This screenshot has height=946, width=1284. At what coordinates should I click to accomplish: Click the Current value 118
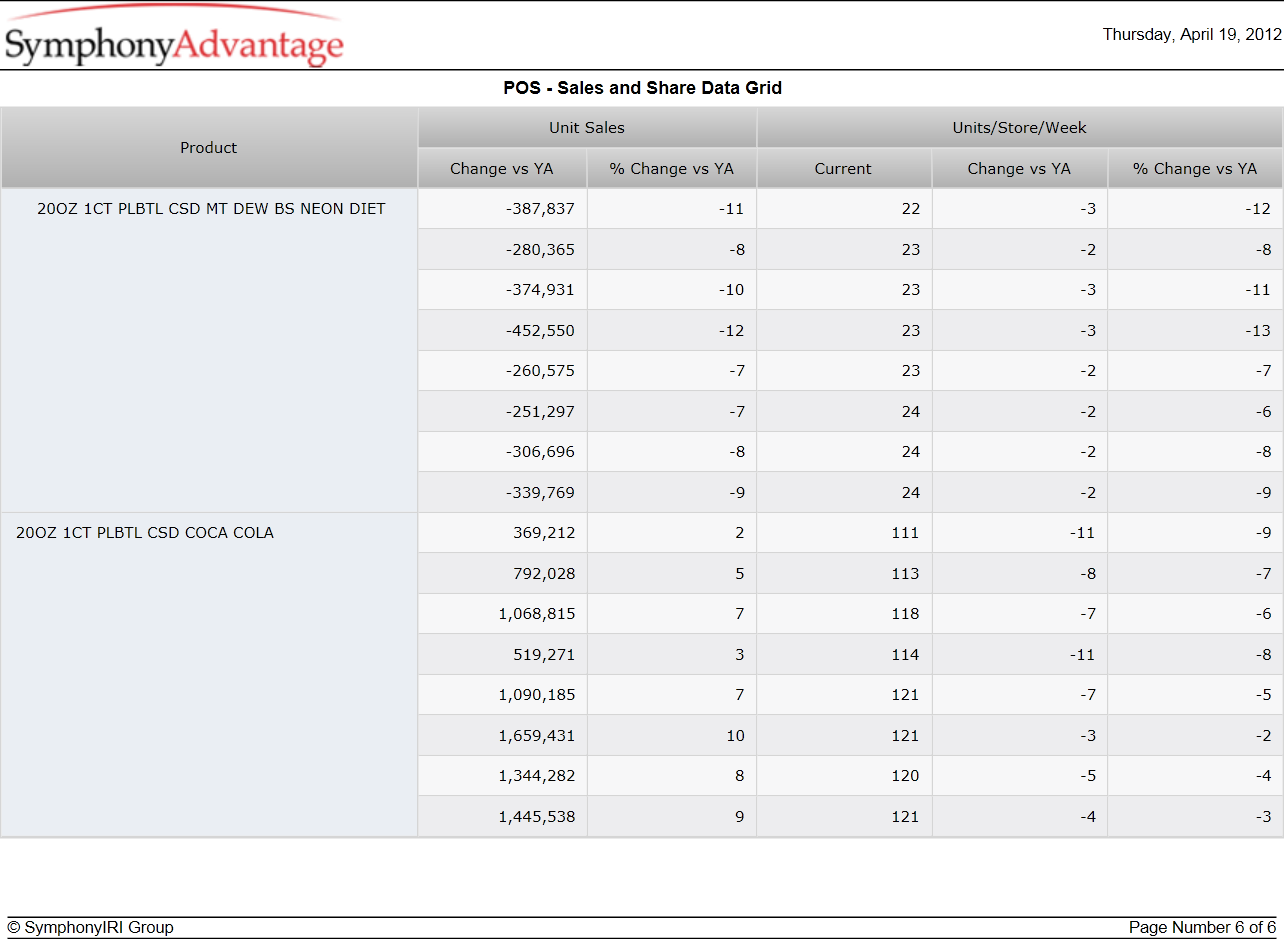point(906,614)
